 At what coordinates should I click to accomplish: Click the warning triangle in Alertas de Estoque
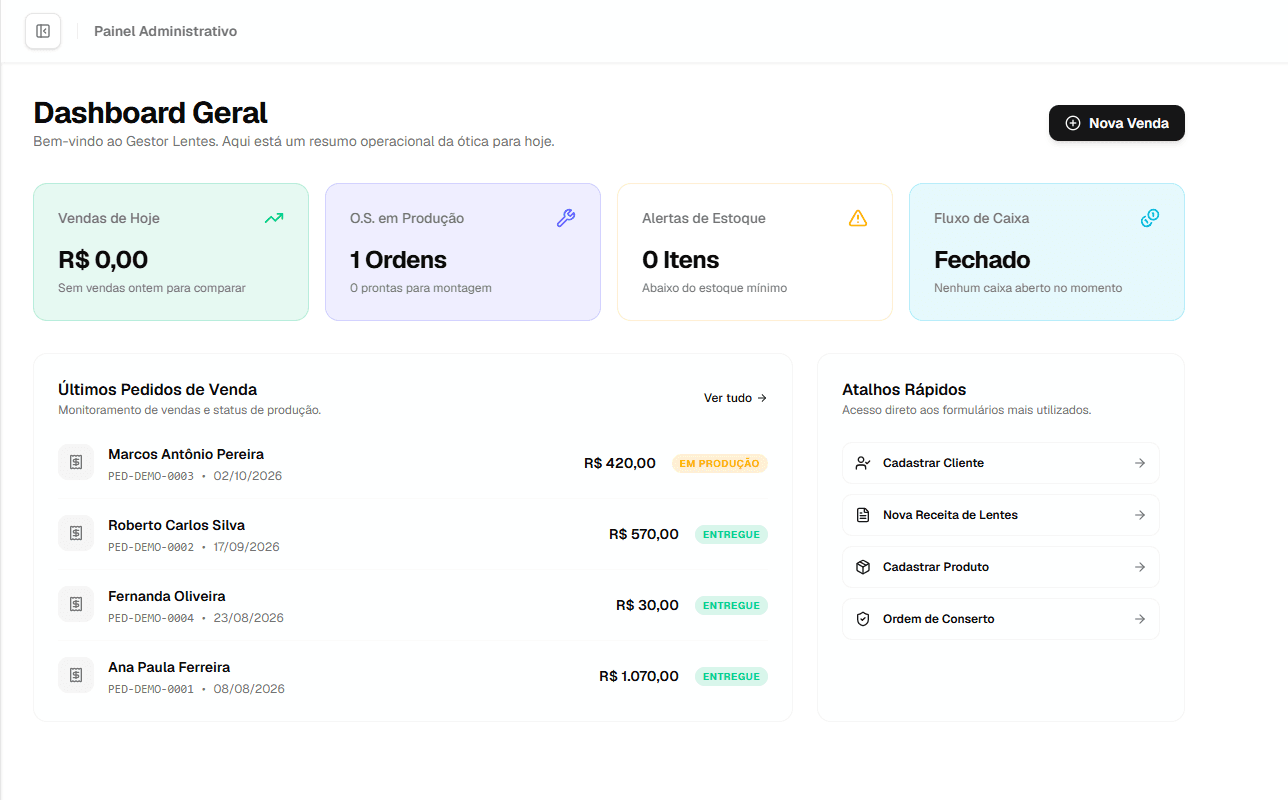[858, 218]
